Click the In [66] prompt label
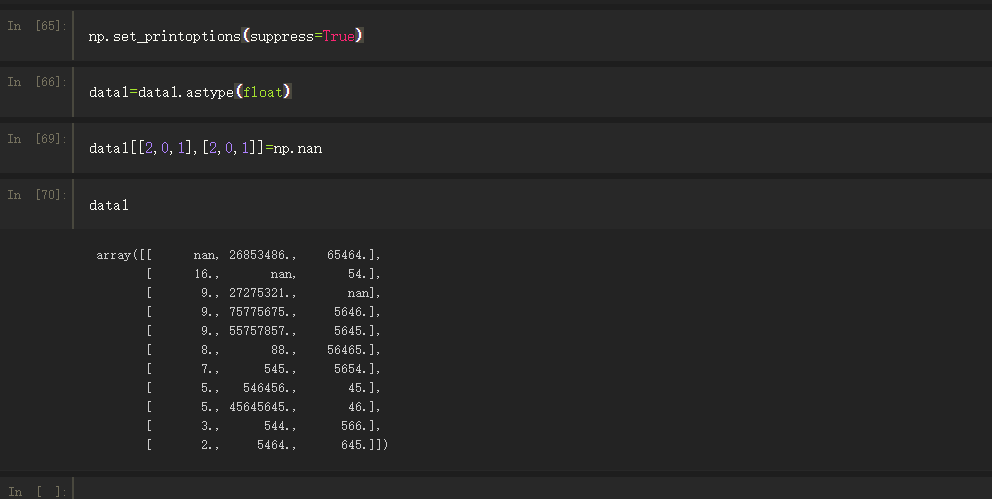 37,82
